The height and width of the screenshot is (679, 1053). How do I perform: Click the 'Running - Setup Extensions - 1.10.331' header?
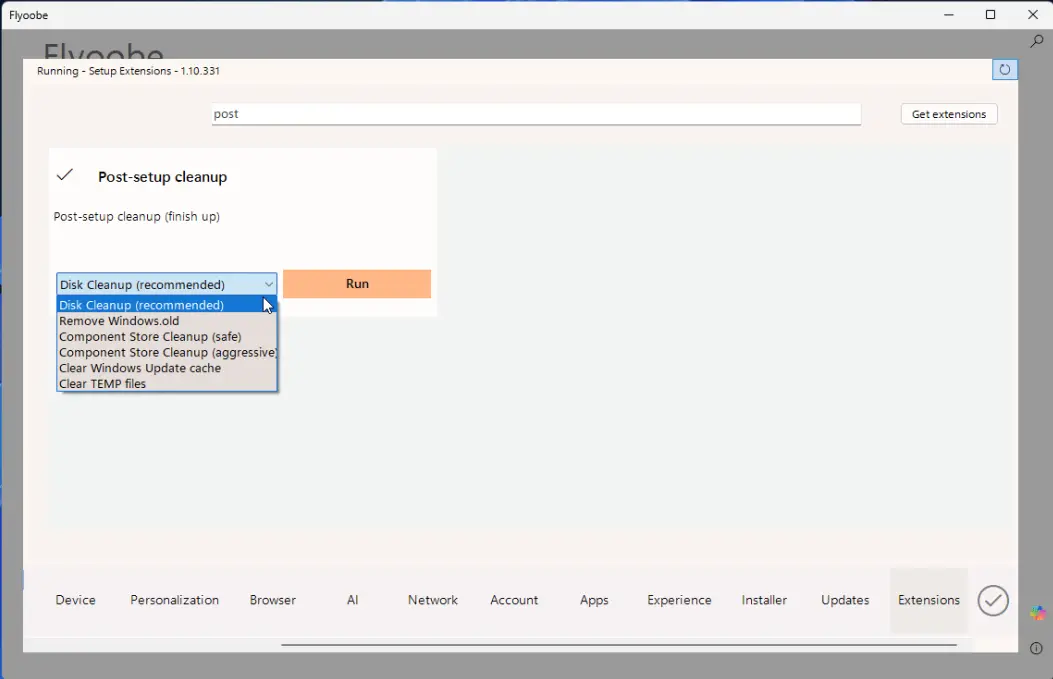coord(128,71)
